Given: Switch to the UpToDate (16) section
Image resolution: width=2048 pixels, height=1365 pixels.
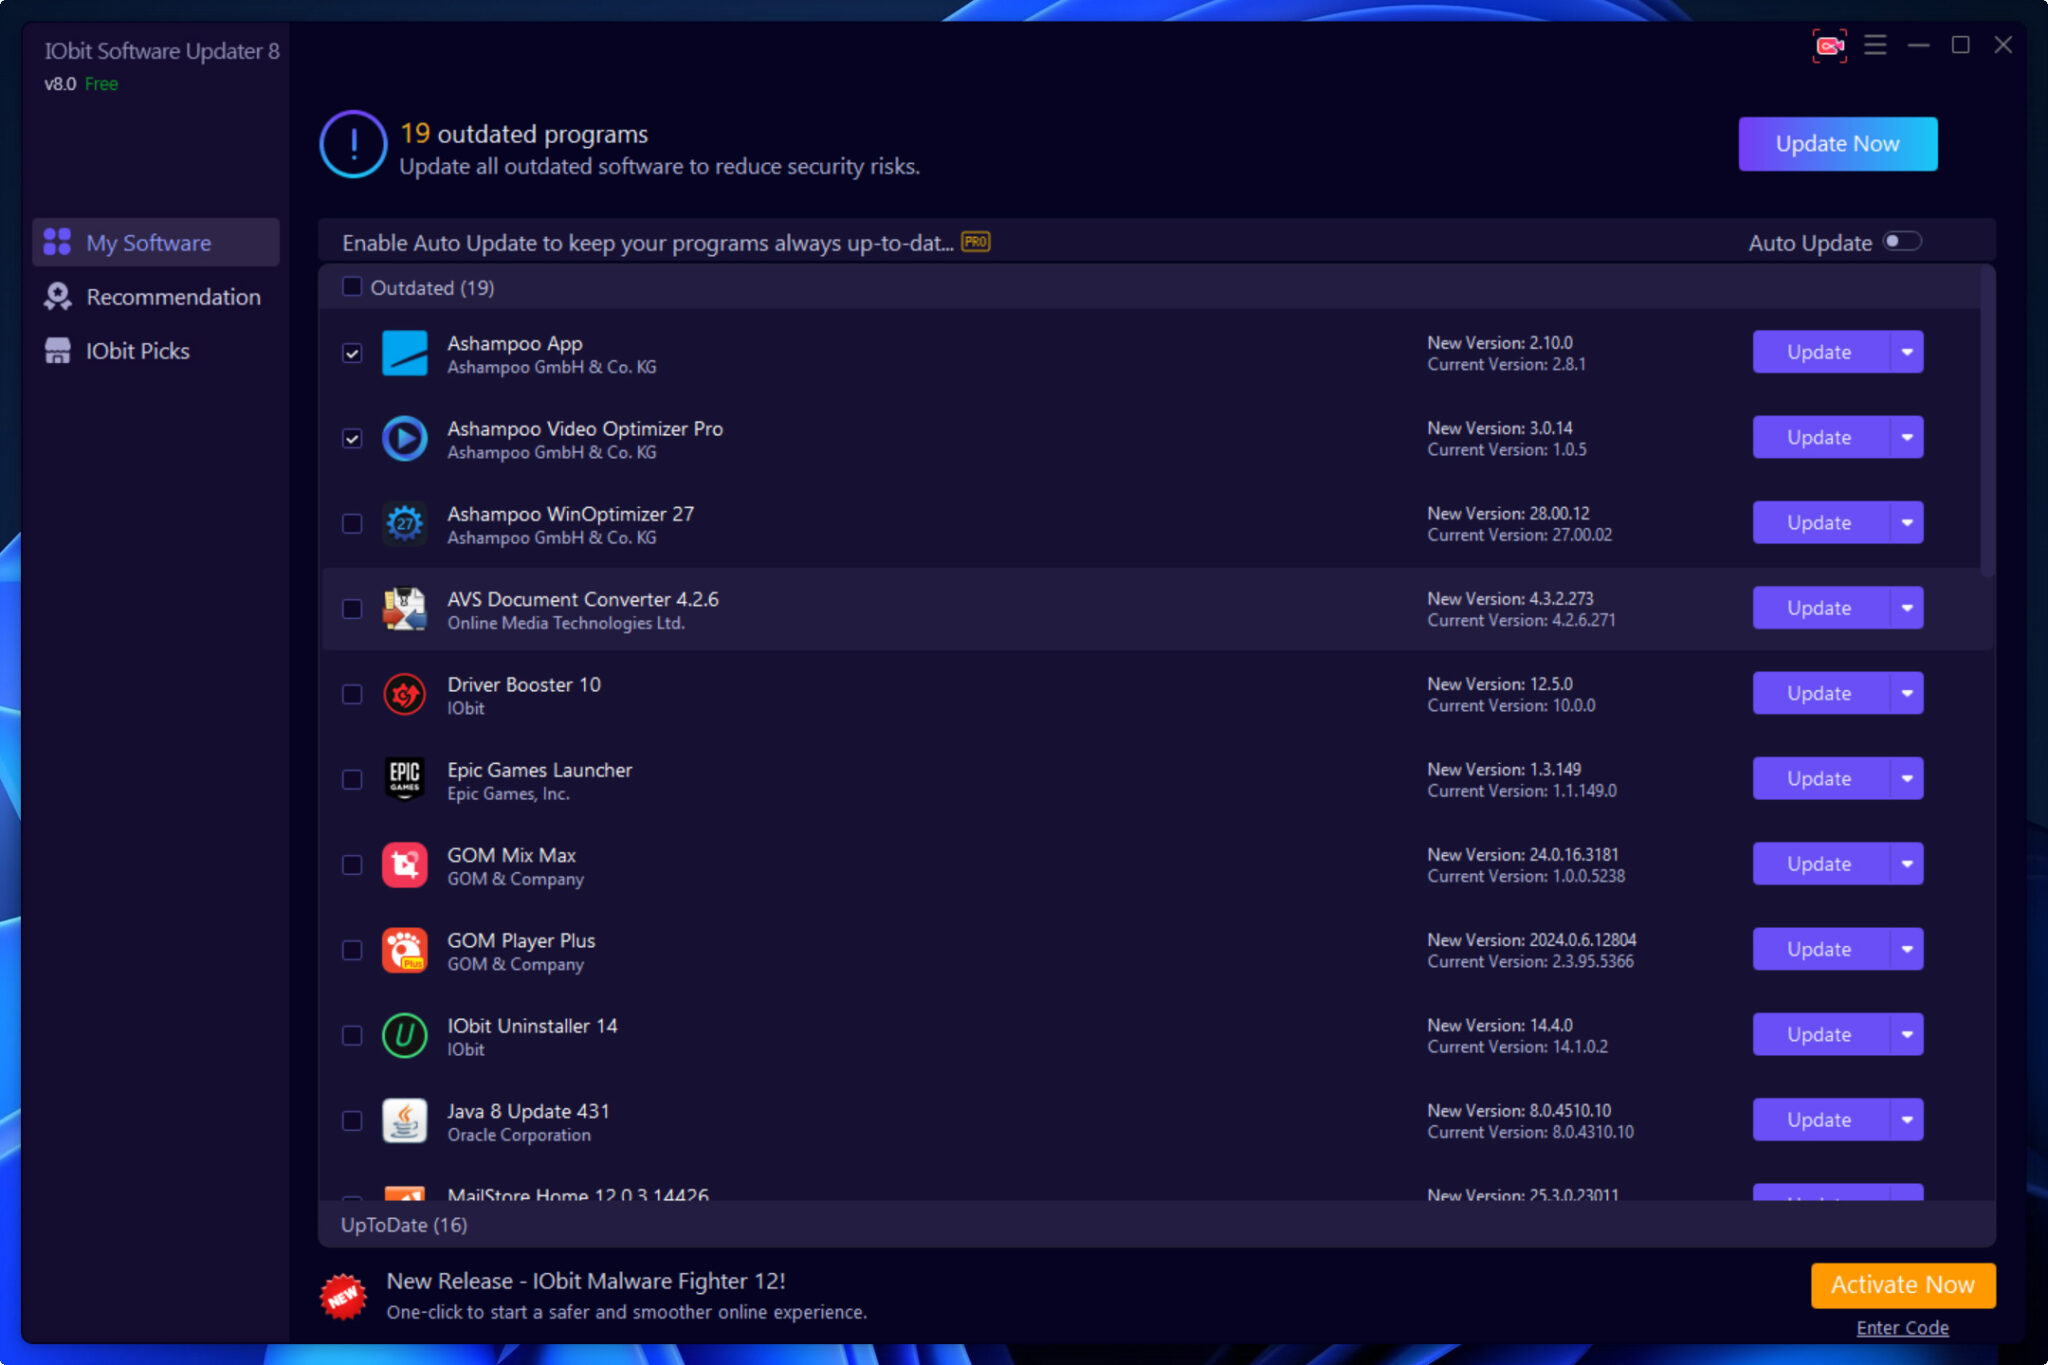Looking at the screenshot, I should click(x=404, y=1224).
